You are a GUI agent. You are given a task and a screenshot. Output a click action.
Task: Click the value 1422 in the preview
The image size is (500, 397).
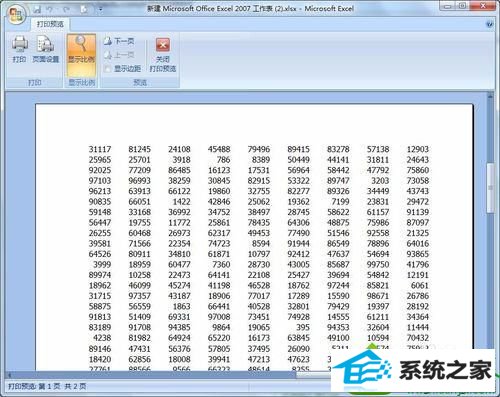[181, 202]
